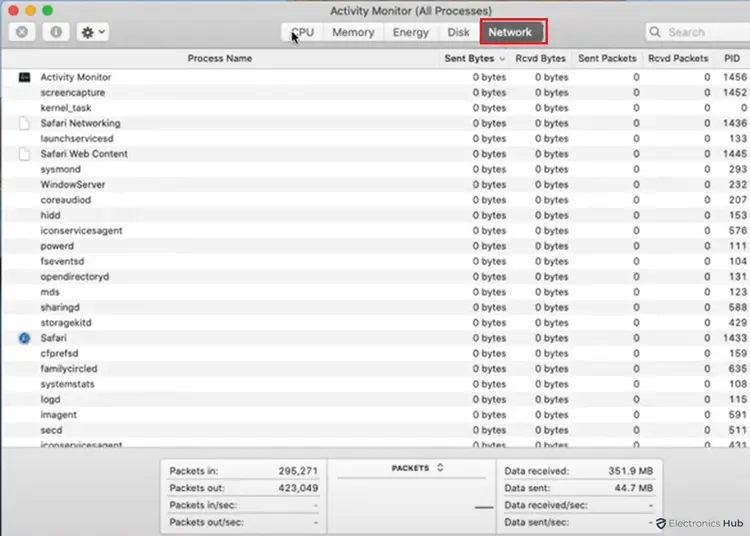750x536 pixels.
Task: Sort by the Process Name column
Action: tap(220, 58)
